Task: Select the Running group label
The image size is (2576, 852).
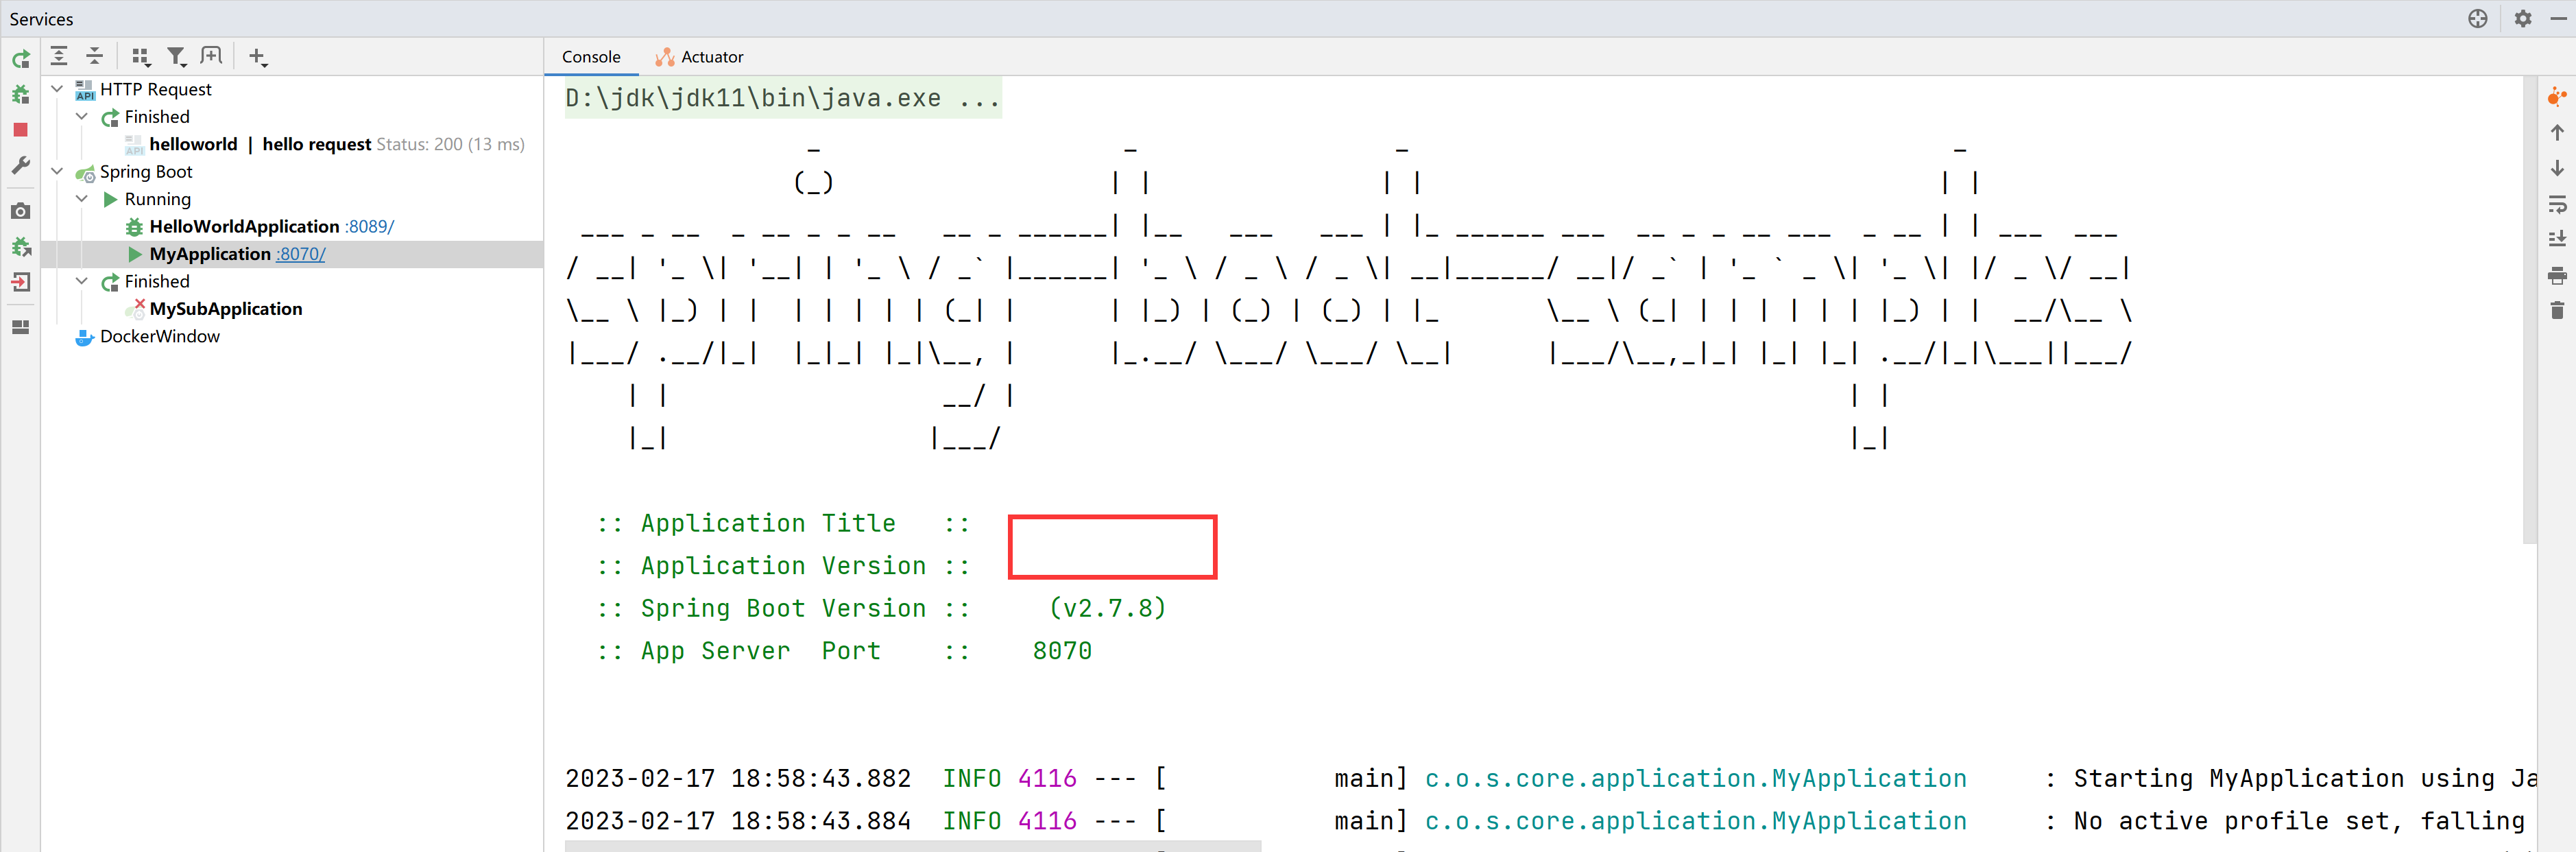Action: (158, 199)
